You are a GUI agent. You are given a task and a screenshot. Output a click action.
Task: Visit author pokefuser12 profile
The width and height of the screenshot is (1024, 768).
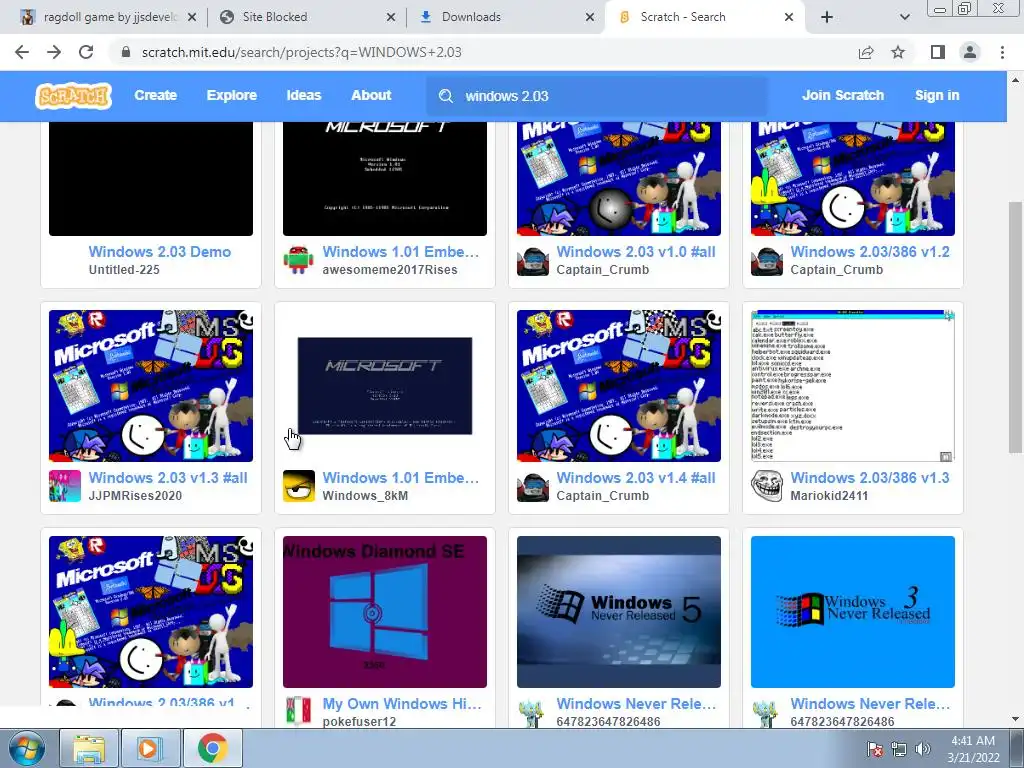(x=359, y=722)
